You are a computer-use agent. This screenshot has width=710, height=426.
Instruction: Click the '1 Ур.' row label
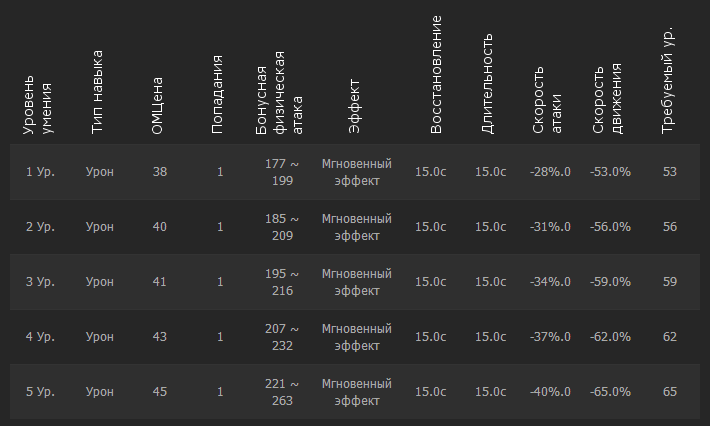40,172
